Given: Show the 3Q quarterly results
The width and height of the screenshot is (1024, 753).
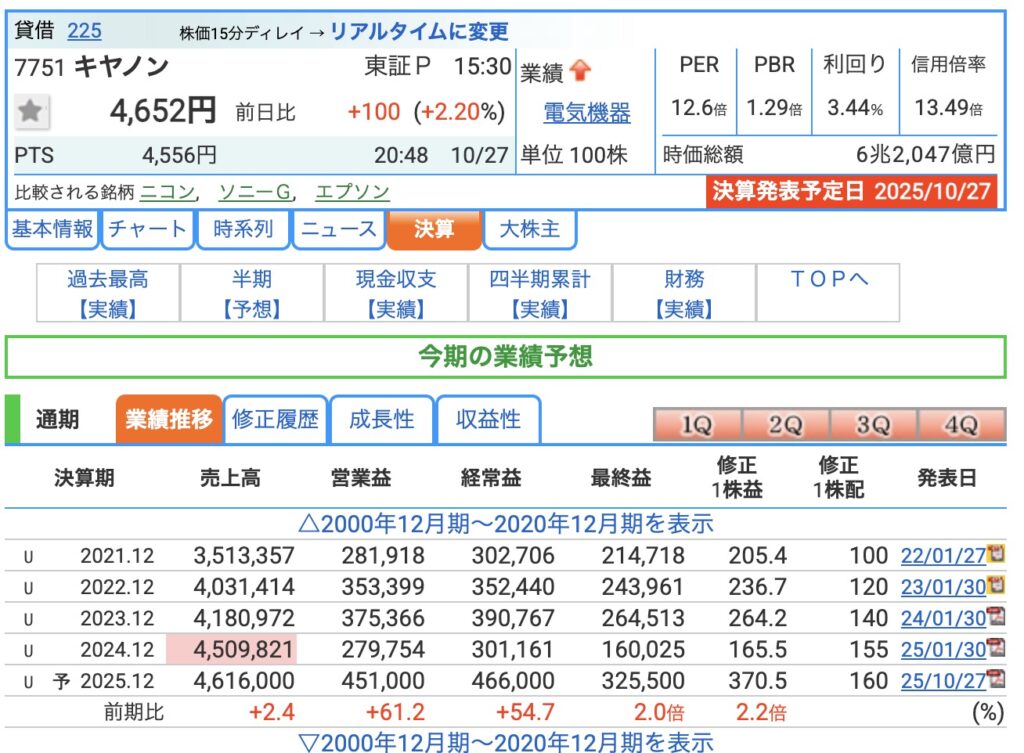Looking at the screenshot, I should click(872, 424).
